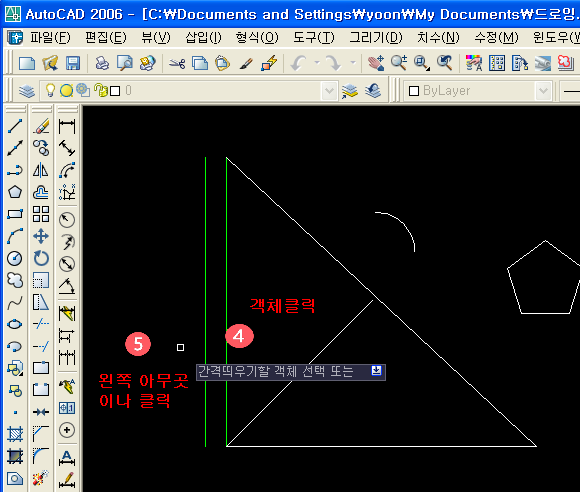Click the Pan Realtime hand icon

pyautogui.click(x=376, y=63)
